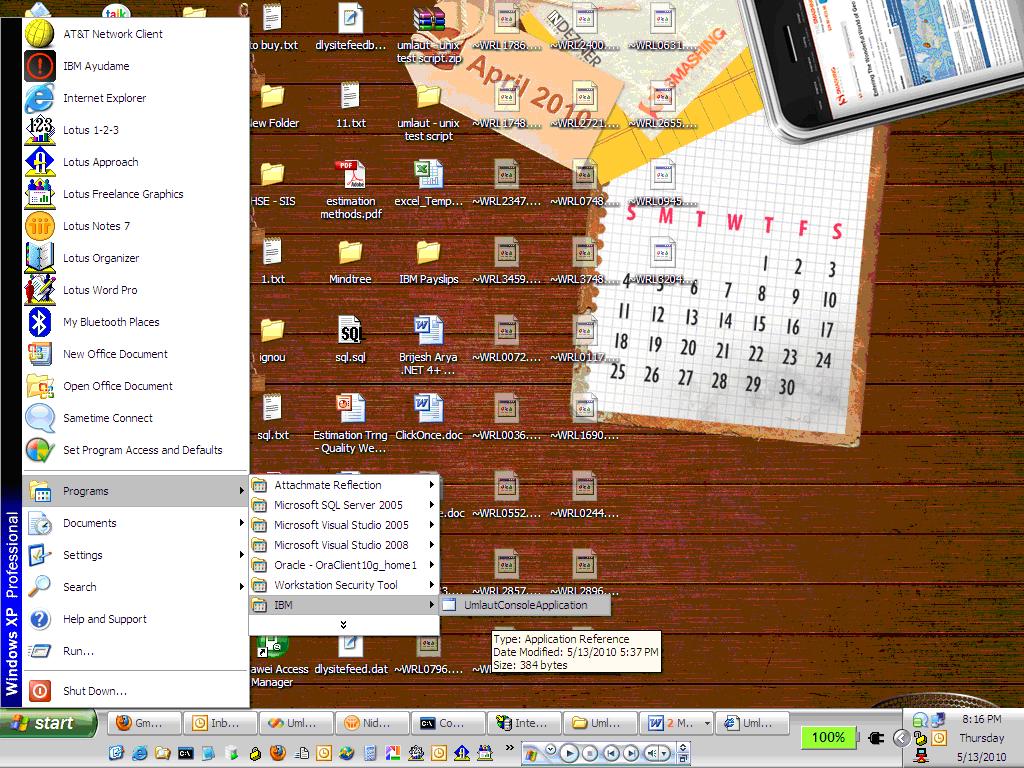Show hidden quick launch icons chevron

point(509,747)
